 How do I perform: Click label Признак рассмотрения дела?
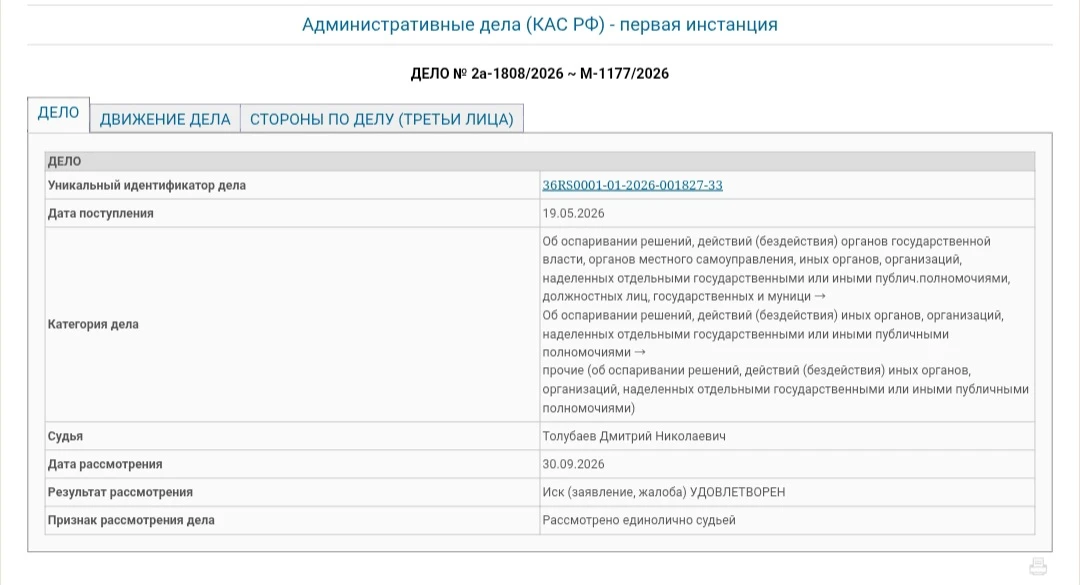click(131, 520)
